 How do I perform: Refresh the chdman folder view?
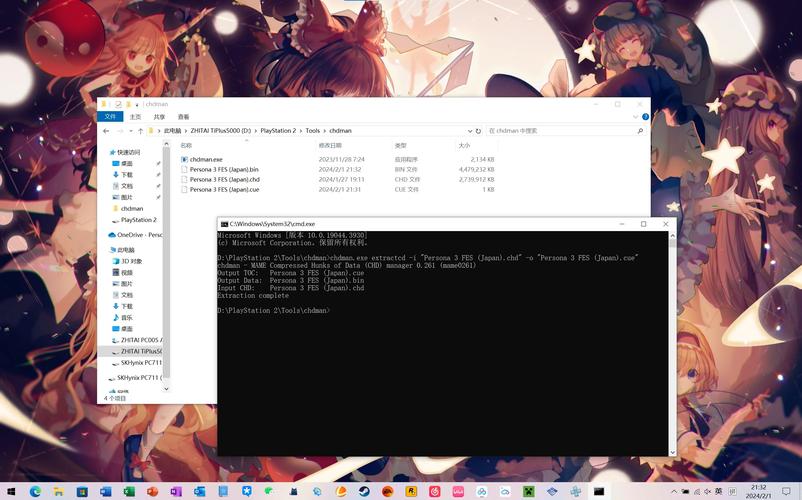pyautogui.click(x=478, y=131)
